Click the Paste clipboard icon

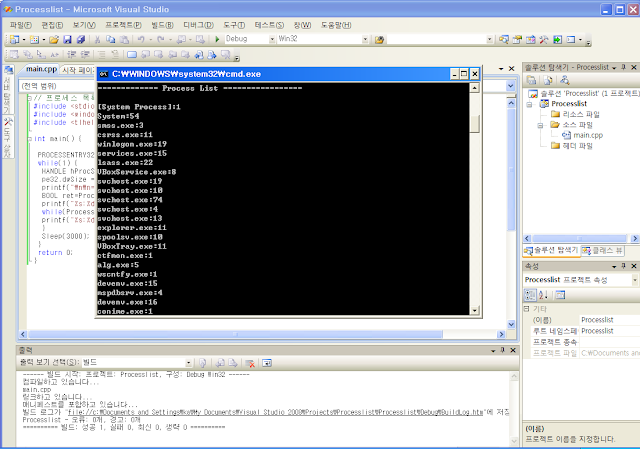tap(124, 39)
